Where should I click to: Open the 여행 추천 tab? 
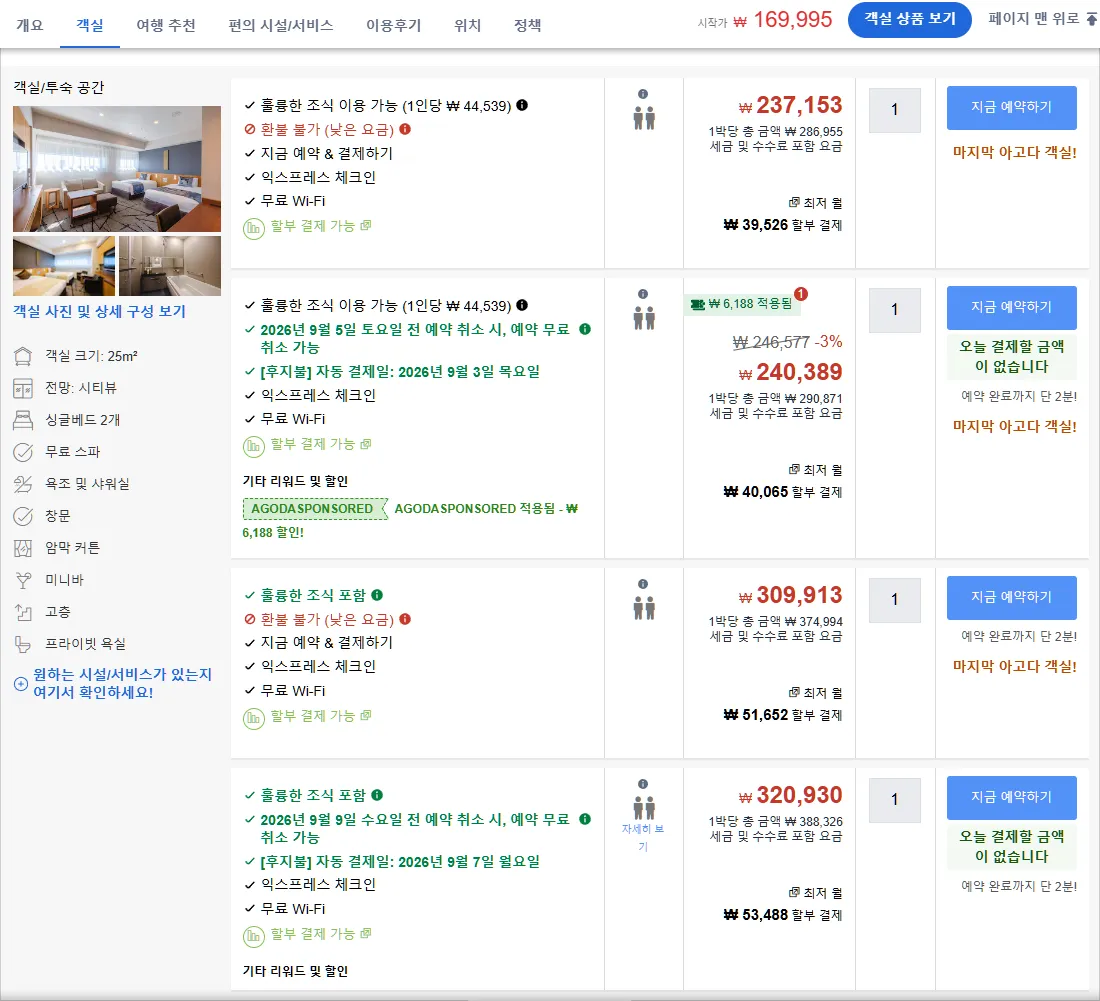tap(166, 25)
